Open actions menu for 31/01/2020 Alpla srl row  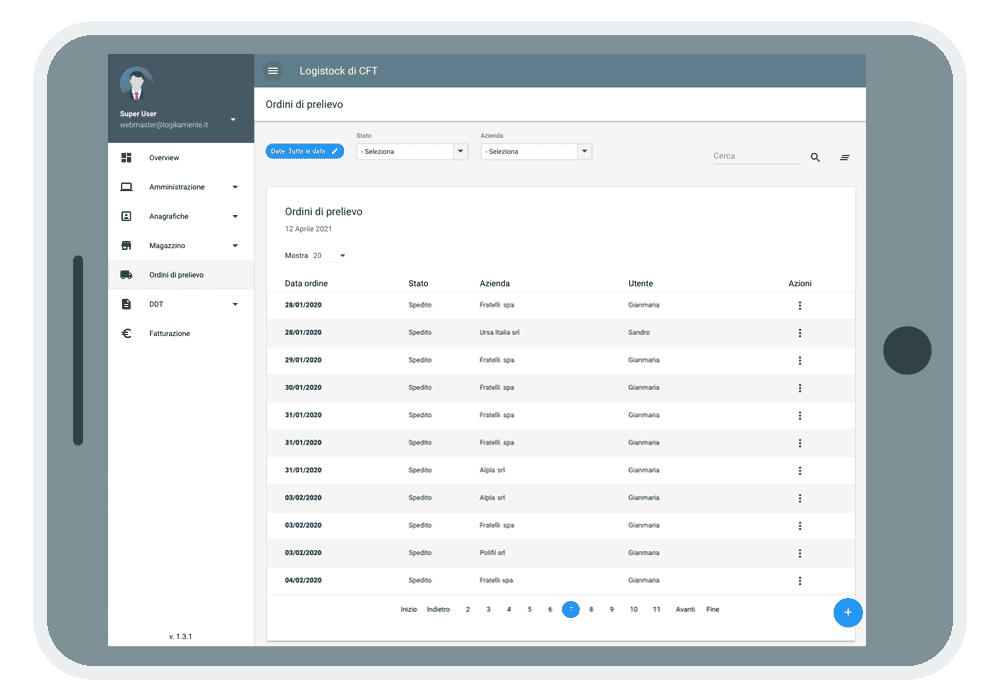[x=800, y=470]
